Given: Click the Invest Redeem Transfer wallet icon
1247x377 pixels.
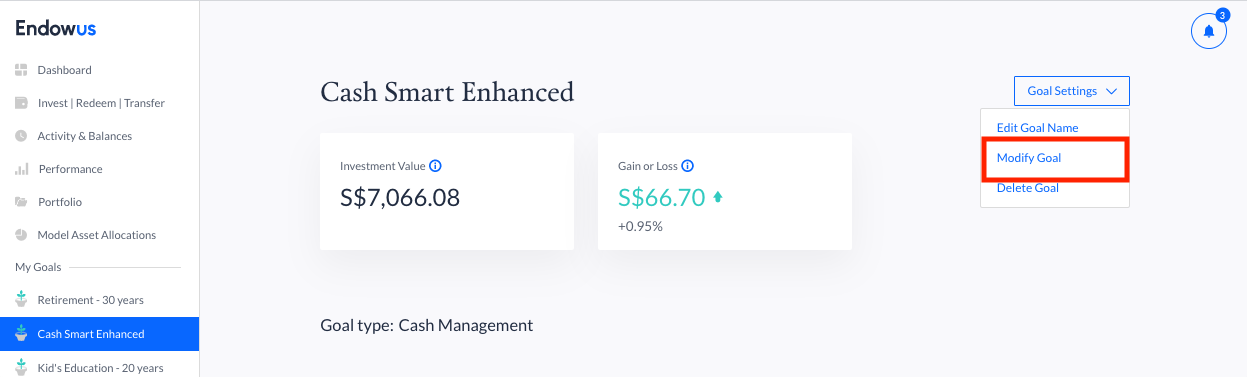Looking at the screenshot, I should click(x=21, y=103).
